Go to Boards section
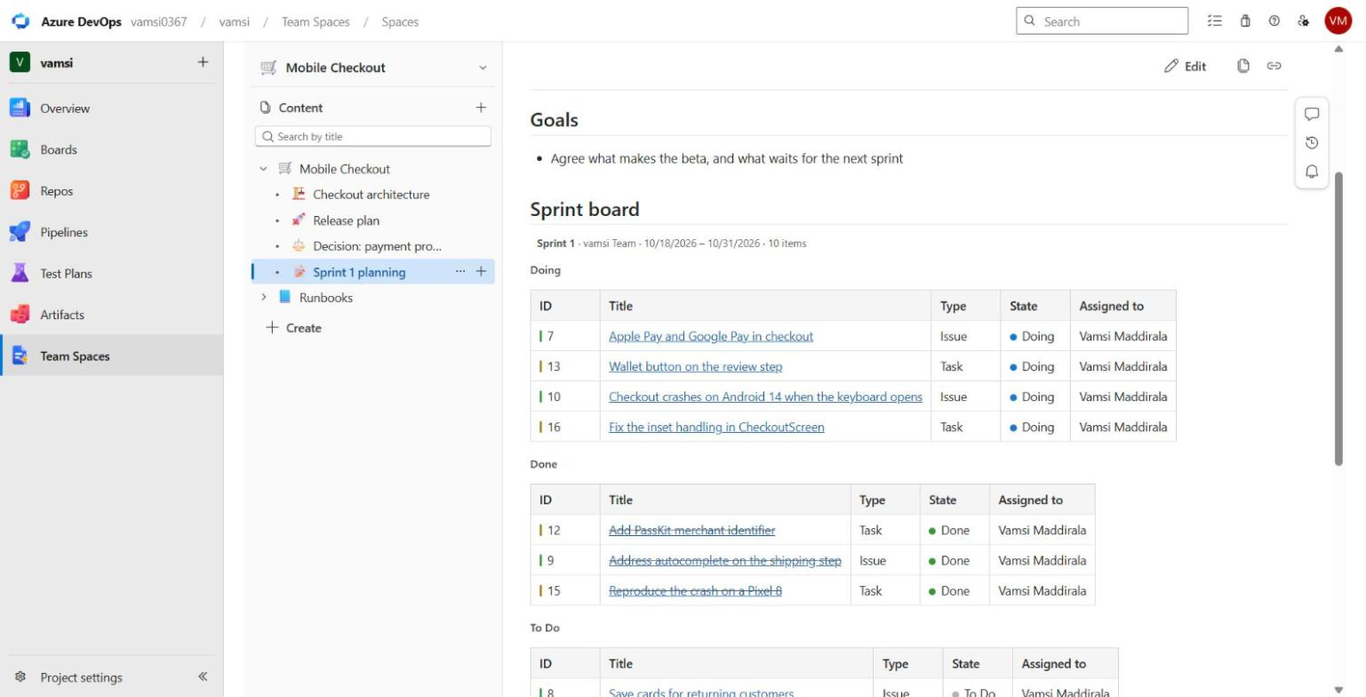 59,149
